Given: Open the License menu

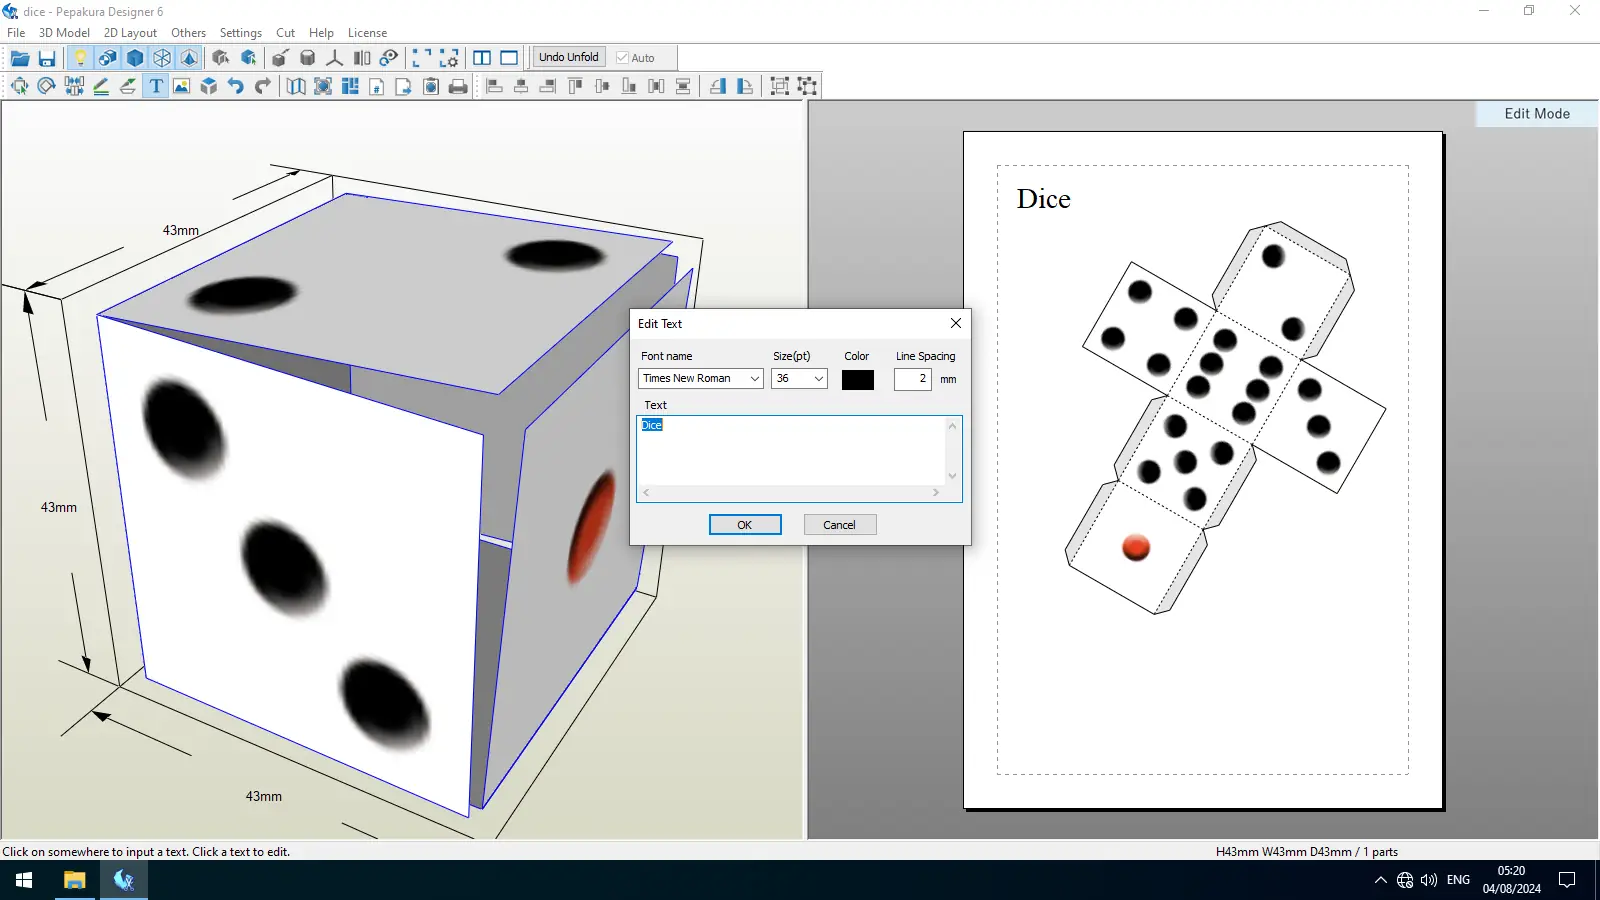Looking at the screenshot, I should 367,33.
